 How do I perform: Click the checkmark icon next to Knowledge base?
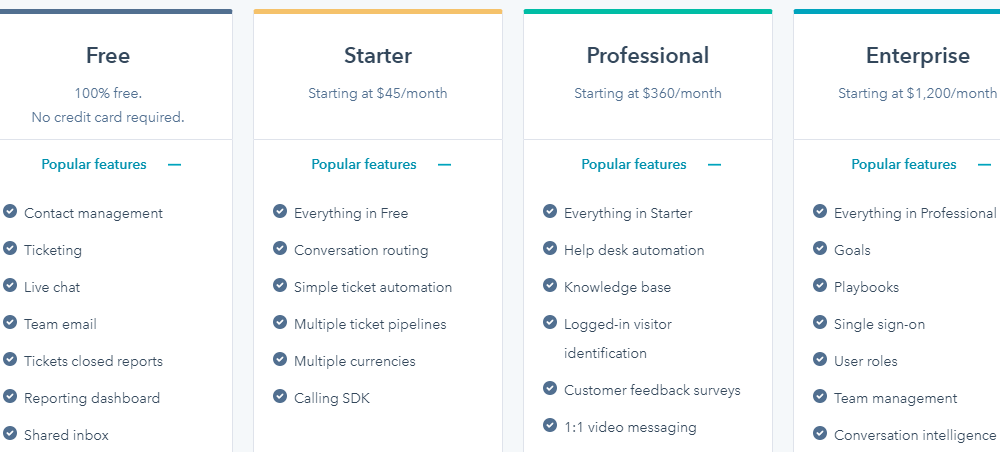tap(550, 286)
